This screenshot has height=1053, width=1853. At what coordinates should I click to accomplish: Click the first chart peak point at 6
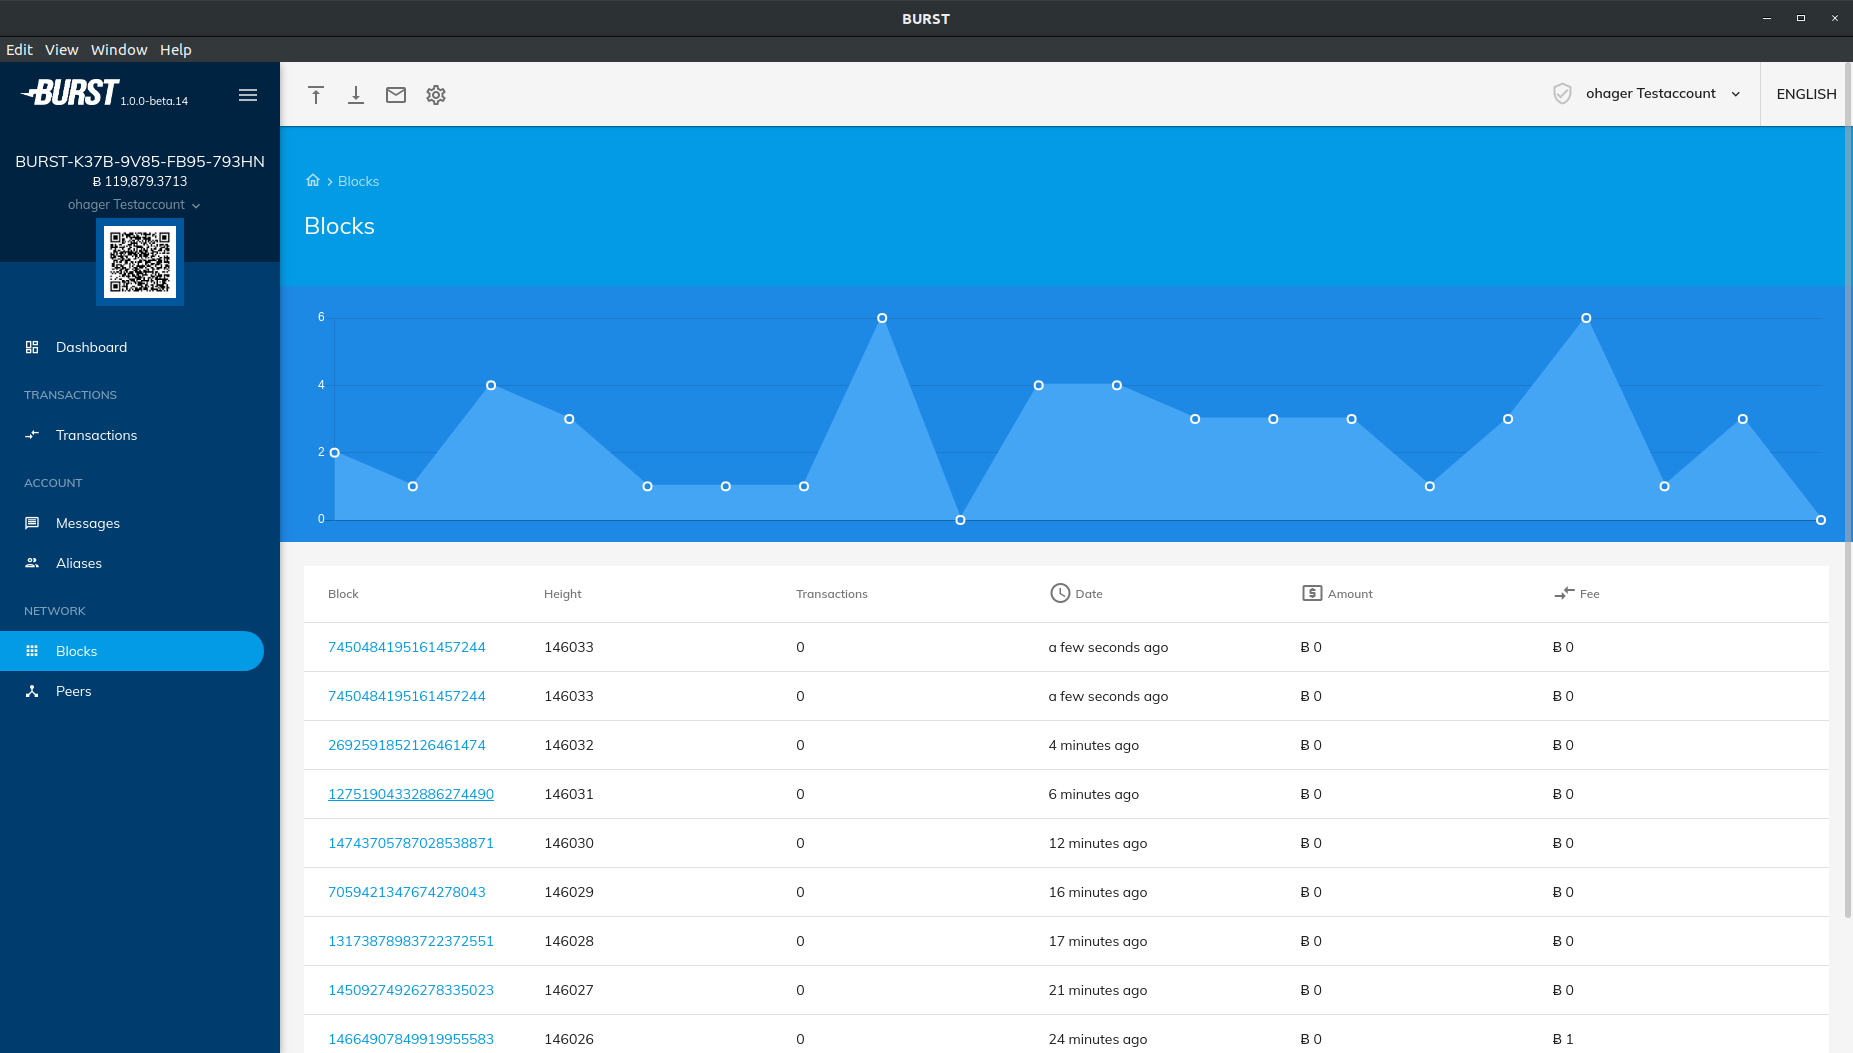[882, 318]
